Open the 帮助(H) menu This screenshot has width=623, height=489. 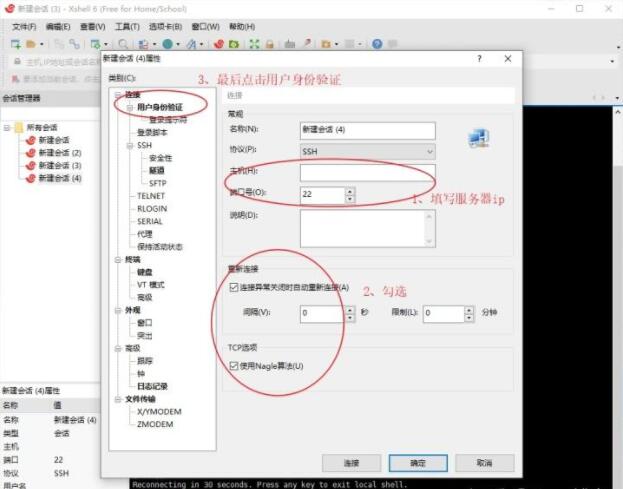tap(242, 27)
